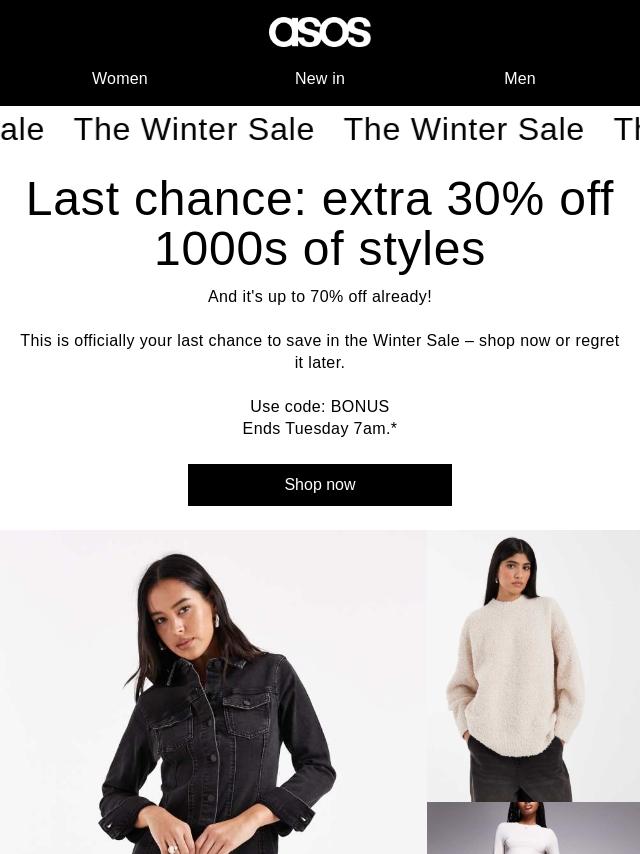Click the 'Use code: BONUS' text
Screen dimensions: 640x854
click(x=320, y=406)
